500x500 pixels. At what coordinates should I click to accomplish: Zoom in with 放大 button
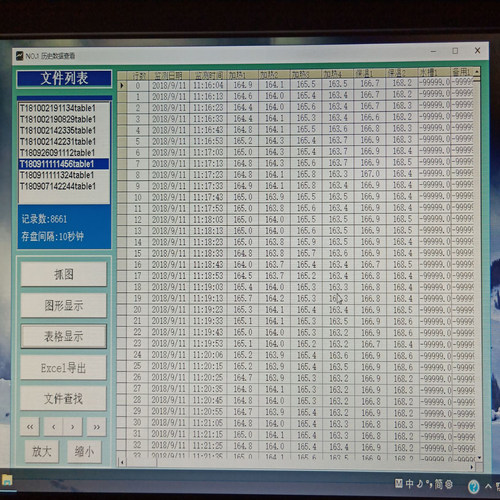(x=42, y=452)
